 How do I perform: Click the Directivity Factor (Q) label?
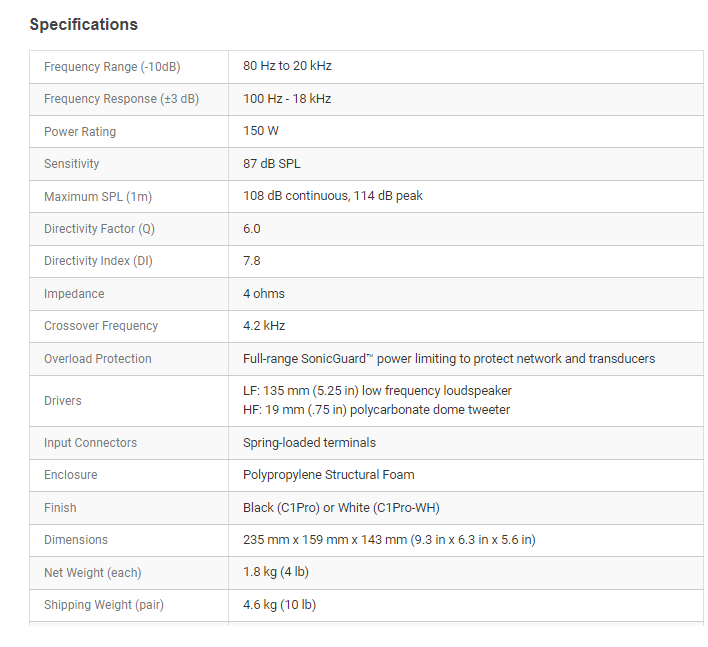point(99,229)
